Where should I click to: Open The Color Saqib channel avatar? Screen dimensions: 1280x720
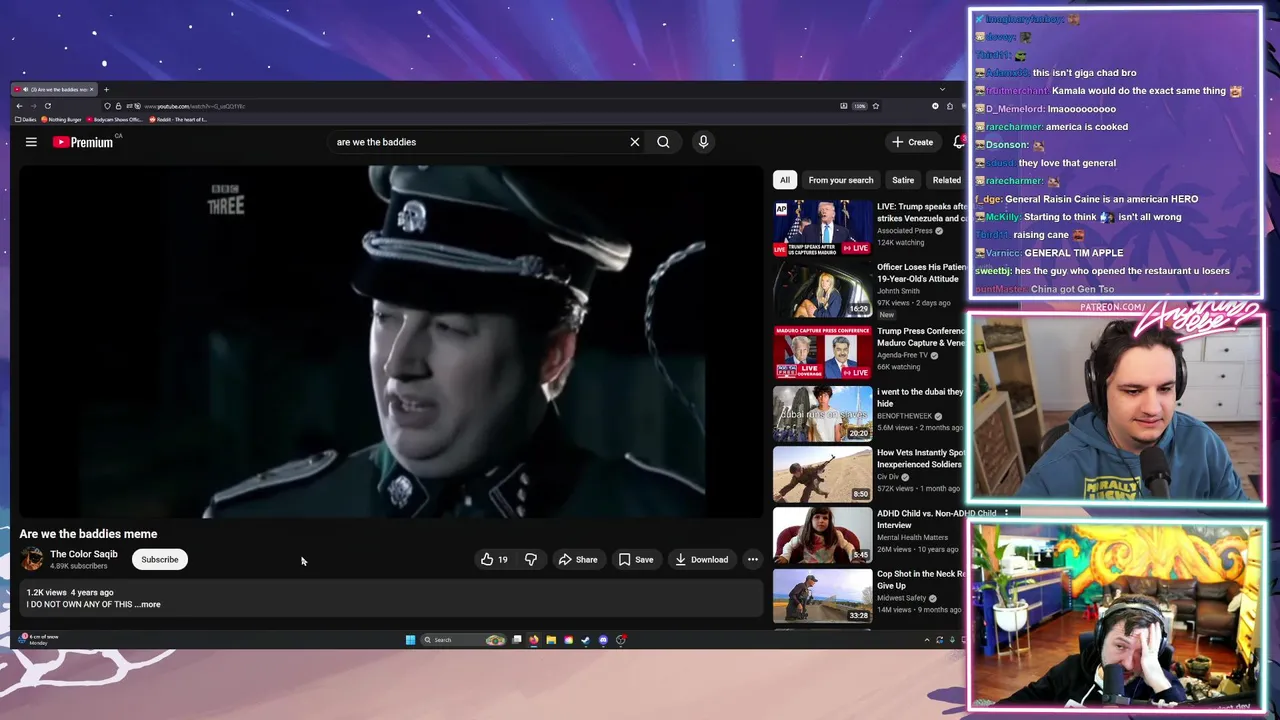32,559
